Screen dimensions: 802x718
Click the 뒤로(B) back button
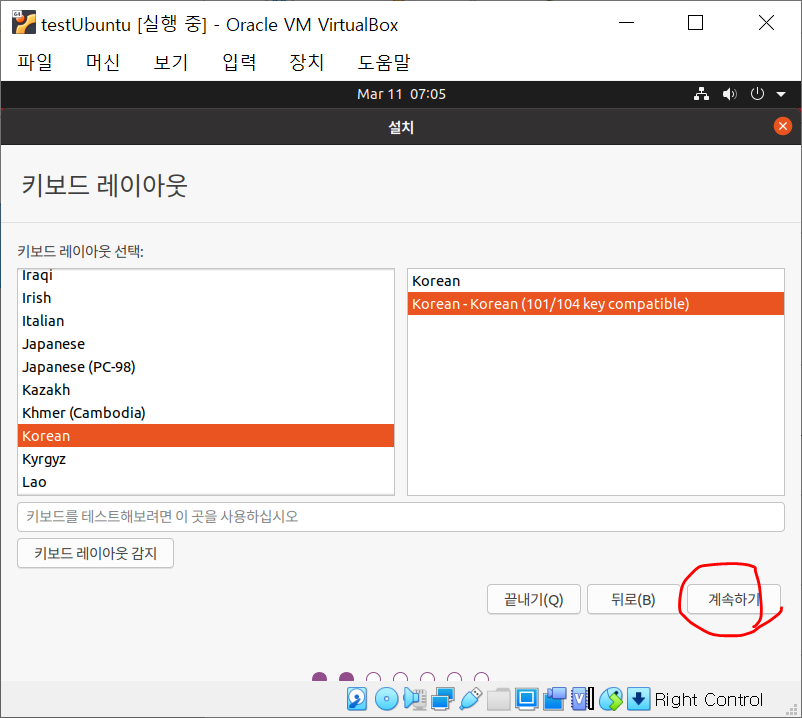pos(633,599)
